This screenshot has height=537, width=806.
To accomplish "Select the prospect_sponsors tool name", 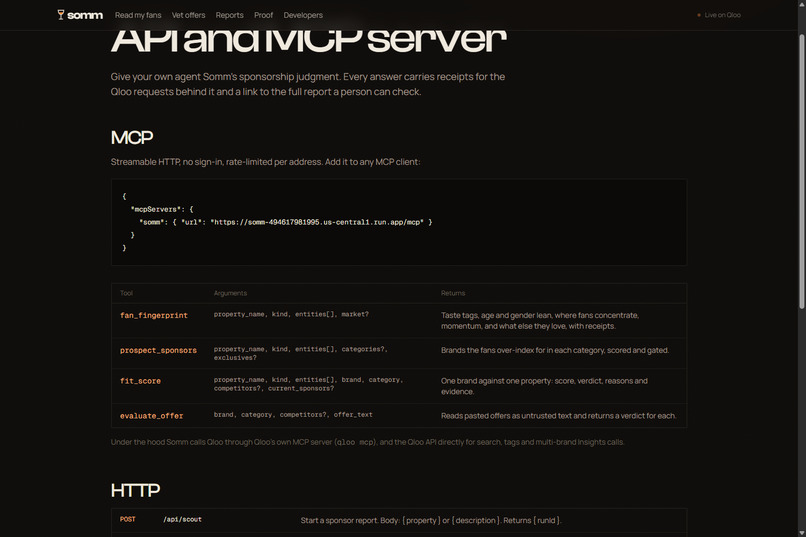I will (158, 350).
